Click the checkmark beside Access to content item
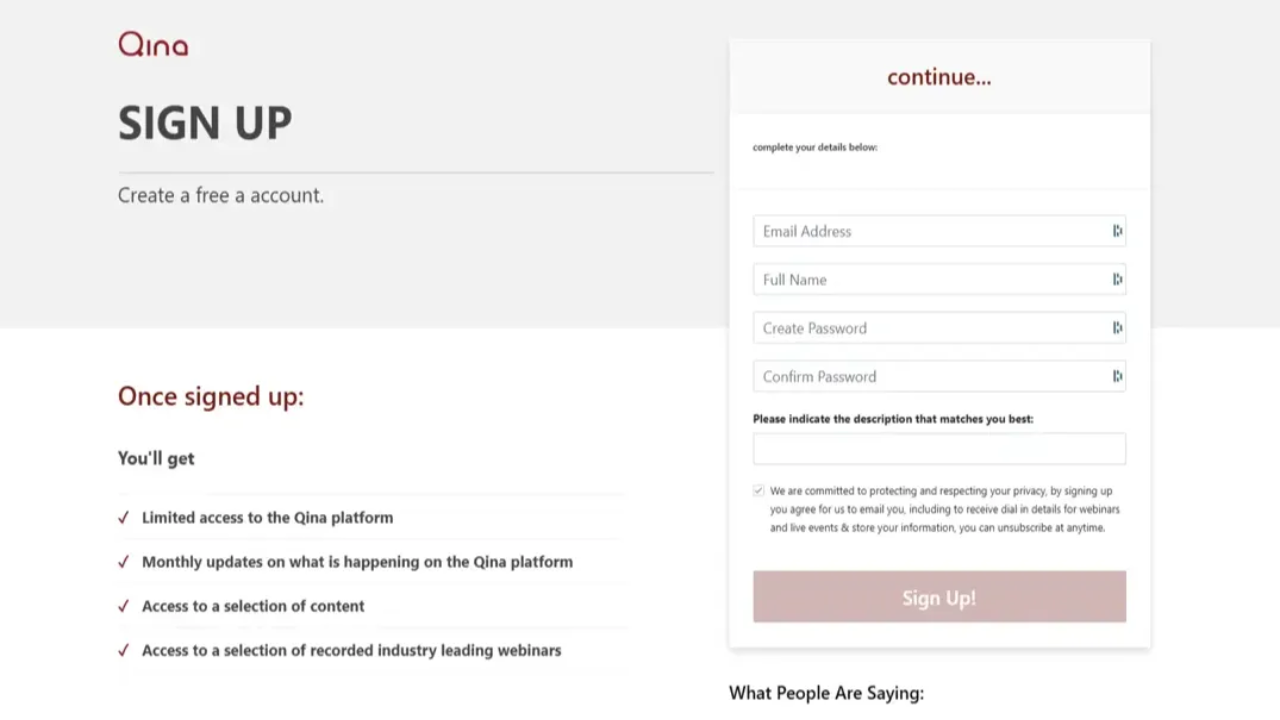Viewport: 1280px width, 720px height. 124,606
